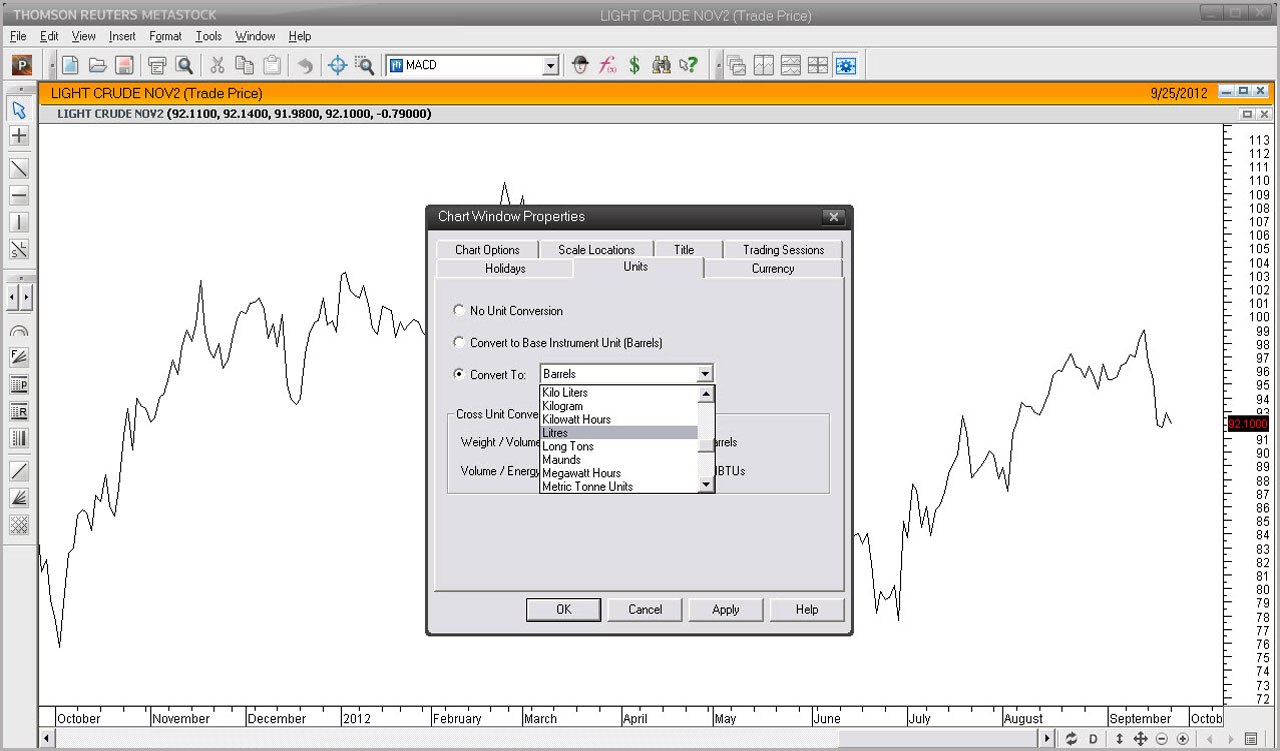1280x751 pixels.
Task: Open the MACD indicator dropdown
Action: (550, 66)
